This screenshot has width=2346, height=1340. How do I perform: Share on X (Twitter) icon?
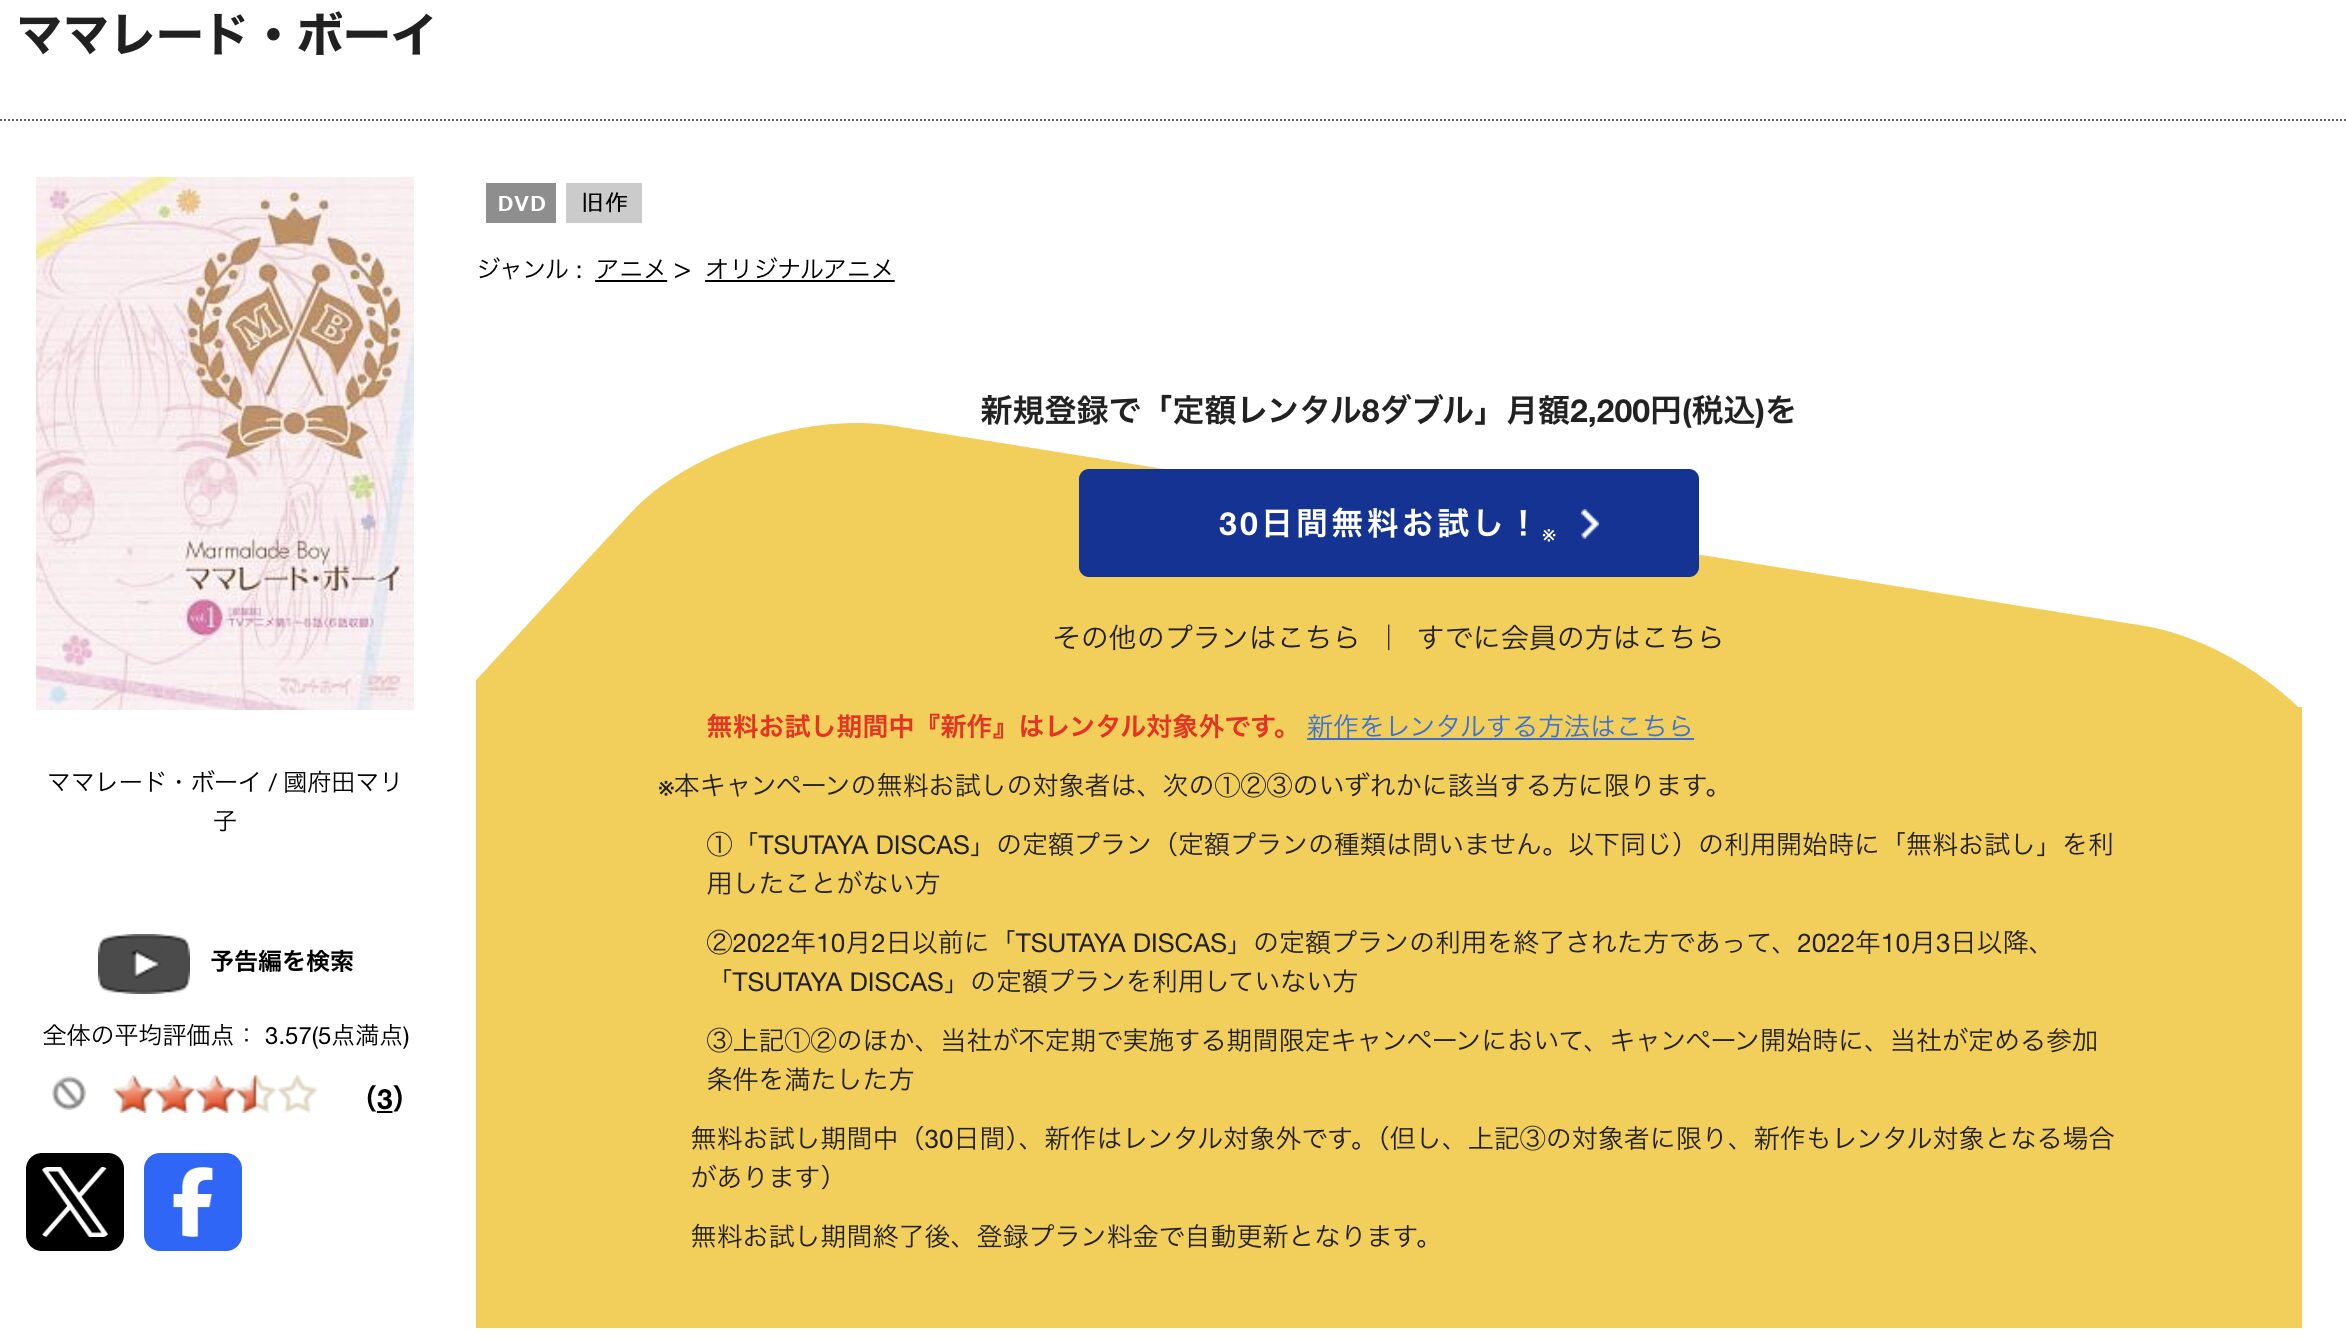click(75, 1201)
